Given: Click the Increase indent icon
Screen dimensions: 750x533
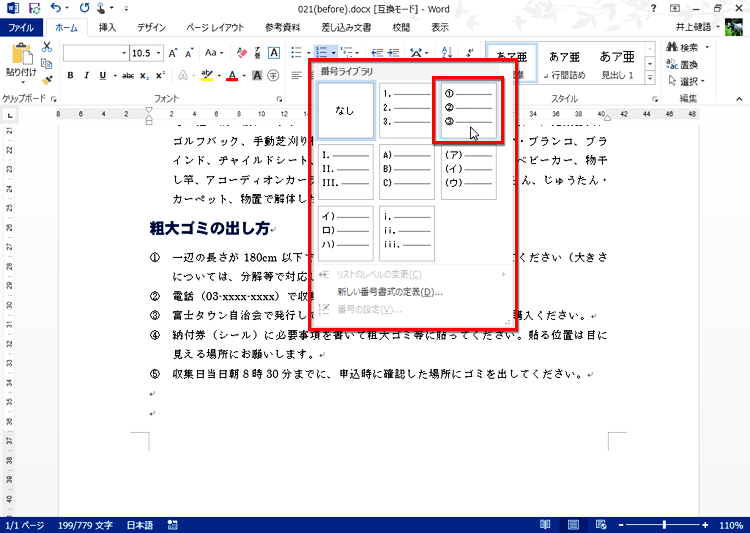Looking at the screenshot, I should point(394,53).
